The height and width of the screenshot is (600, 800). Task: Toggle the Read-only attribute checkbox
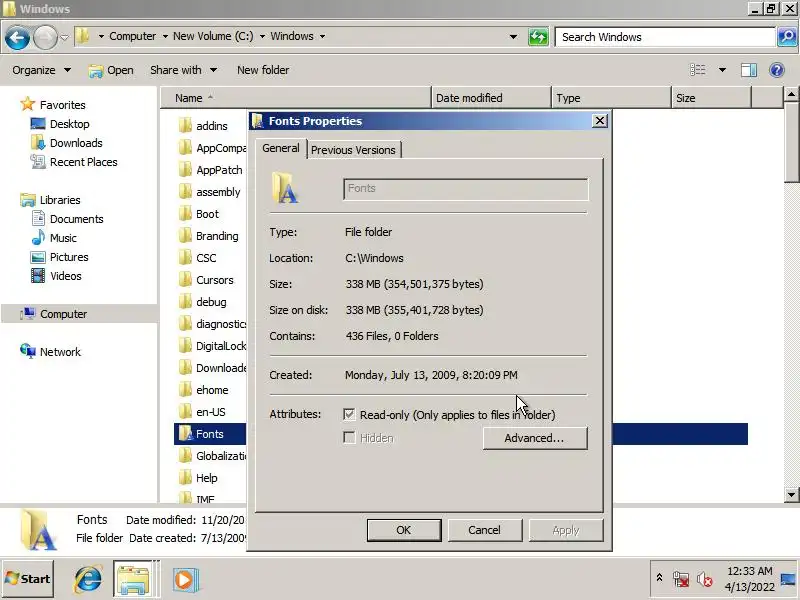pos(349,414)
